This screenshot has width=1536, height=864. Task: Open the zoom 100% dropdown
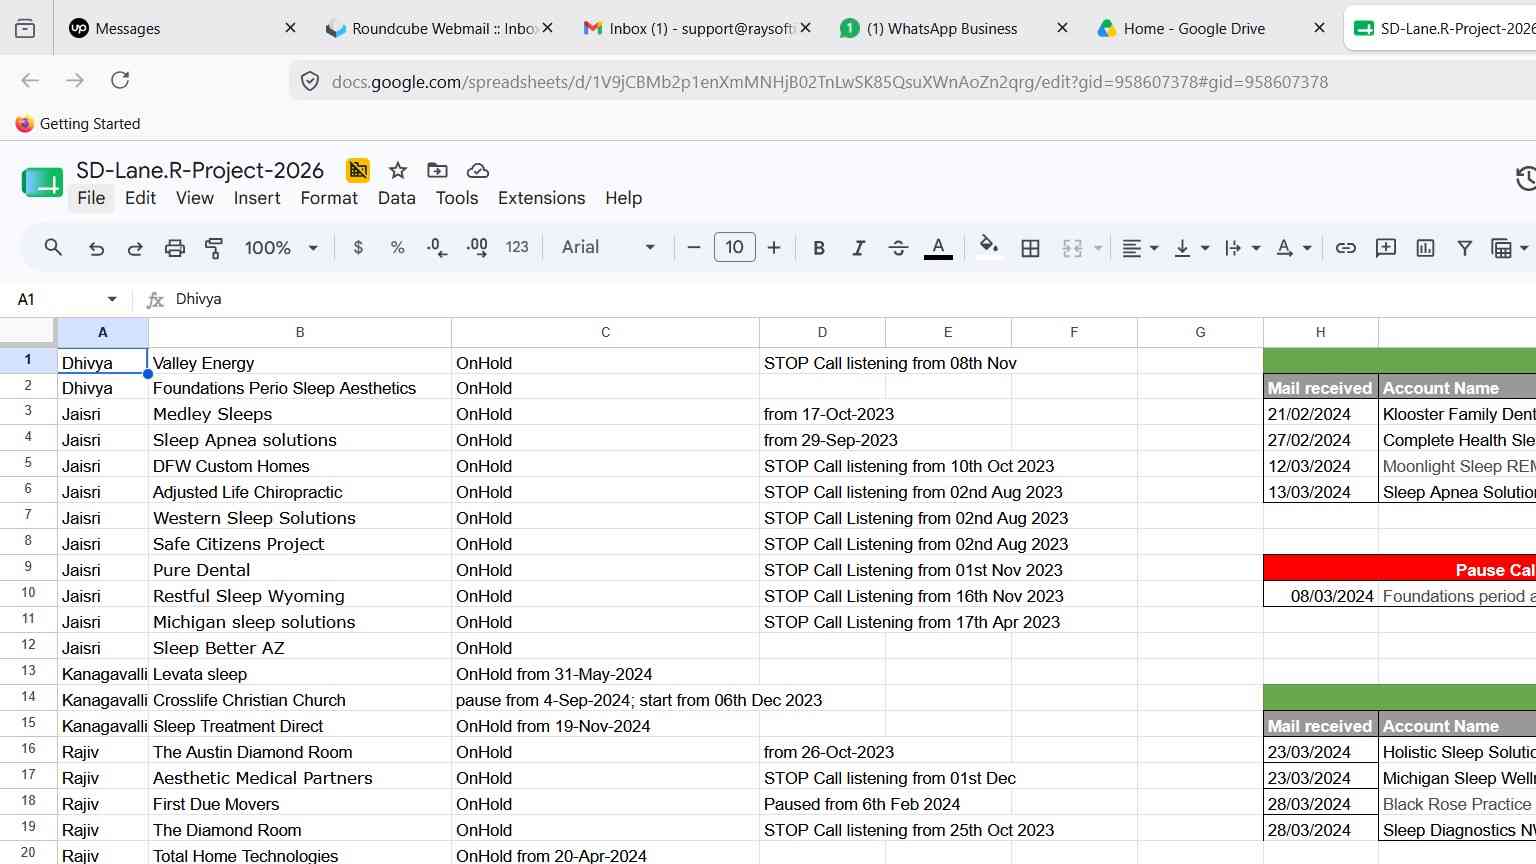[x=281, y=248]
